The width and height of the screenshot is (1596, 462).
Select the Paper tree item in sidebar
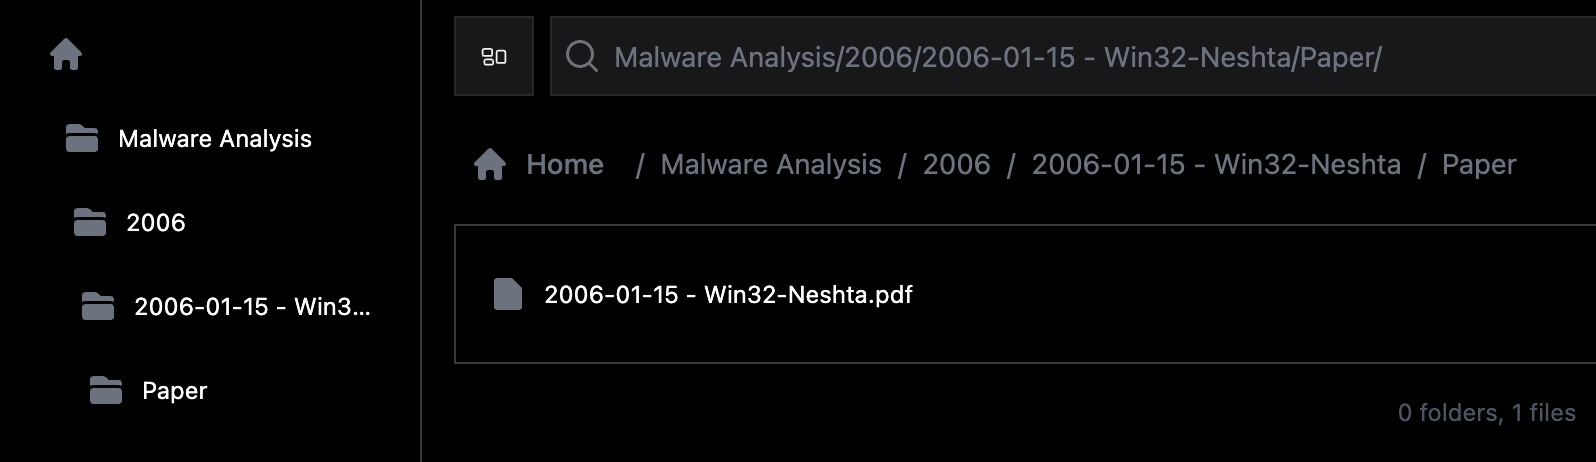174,391
